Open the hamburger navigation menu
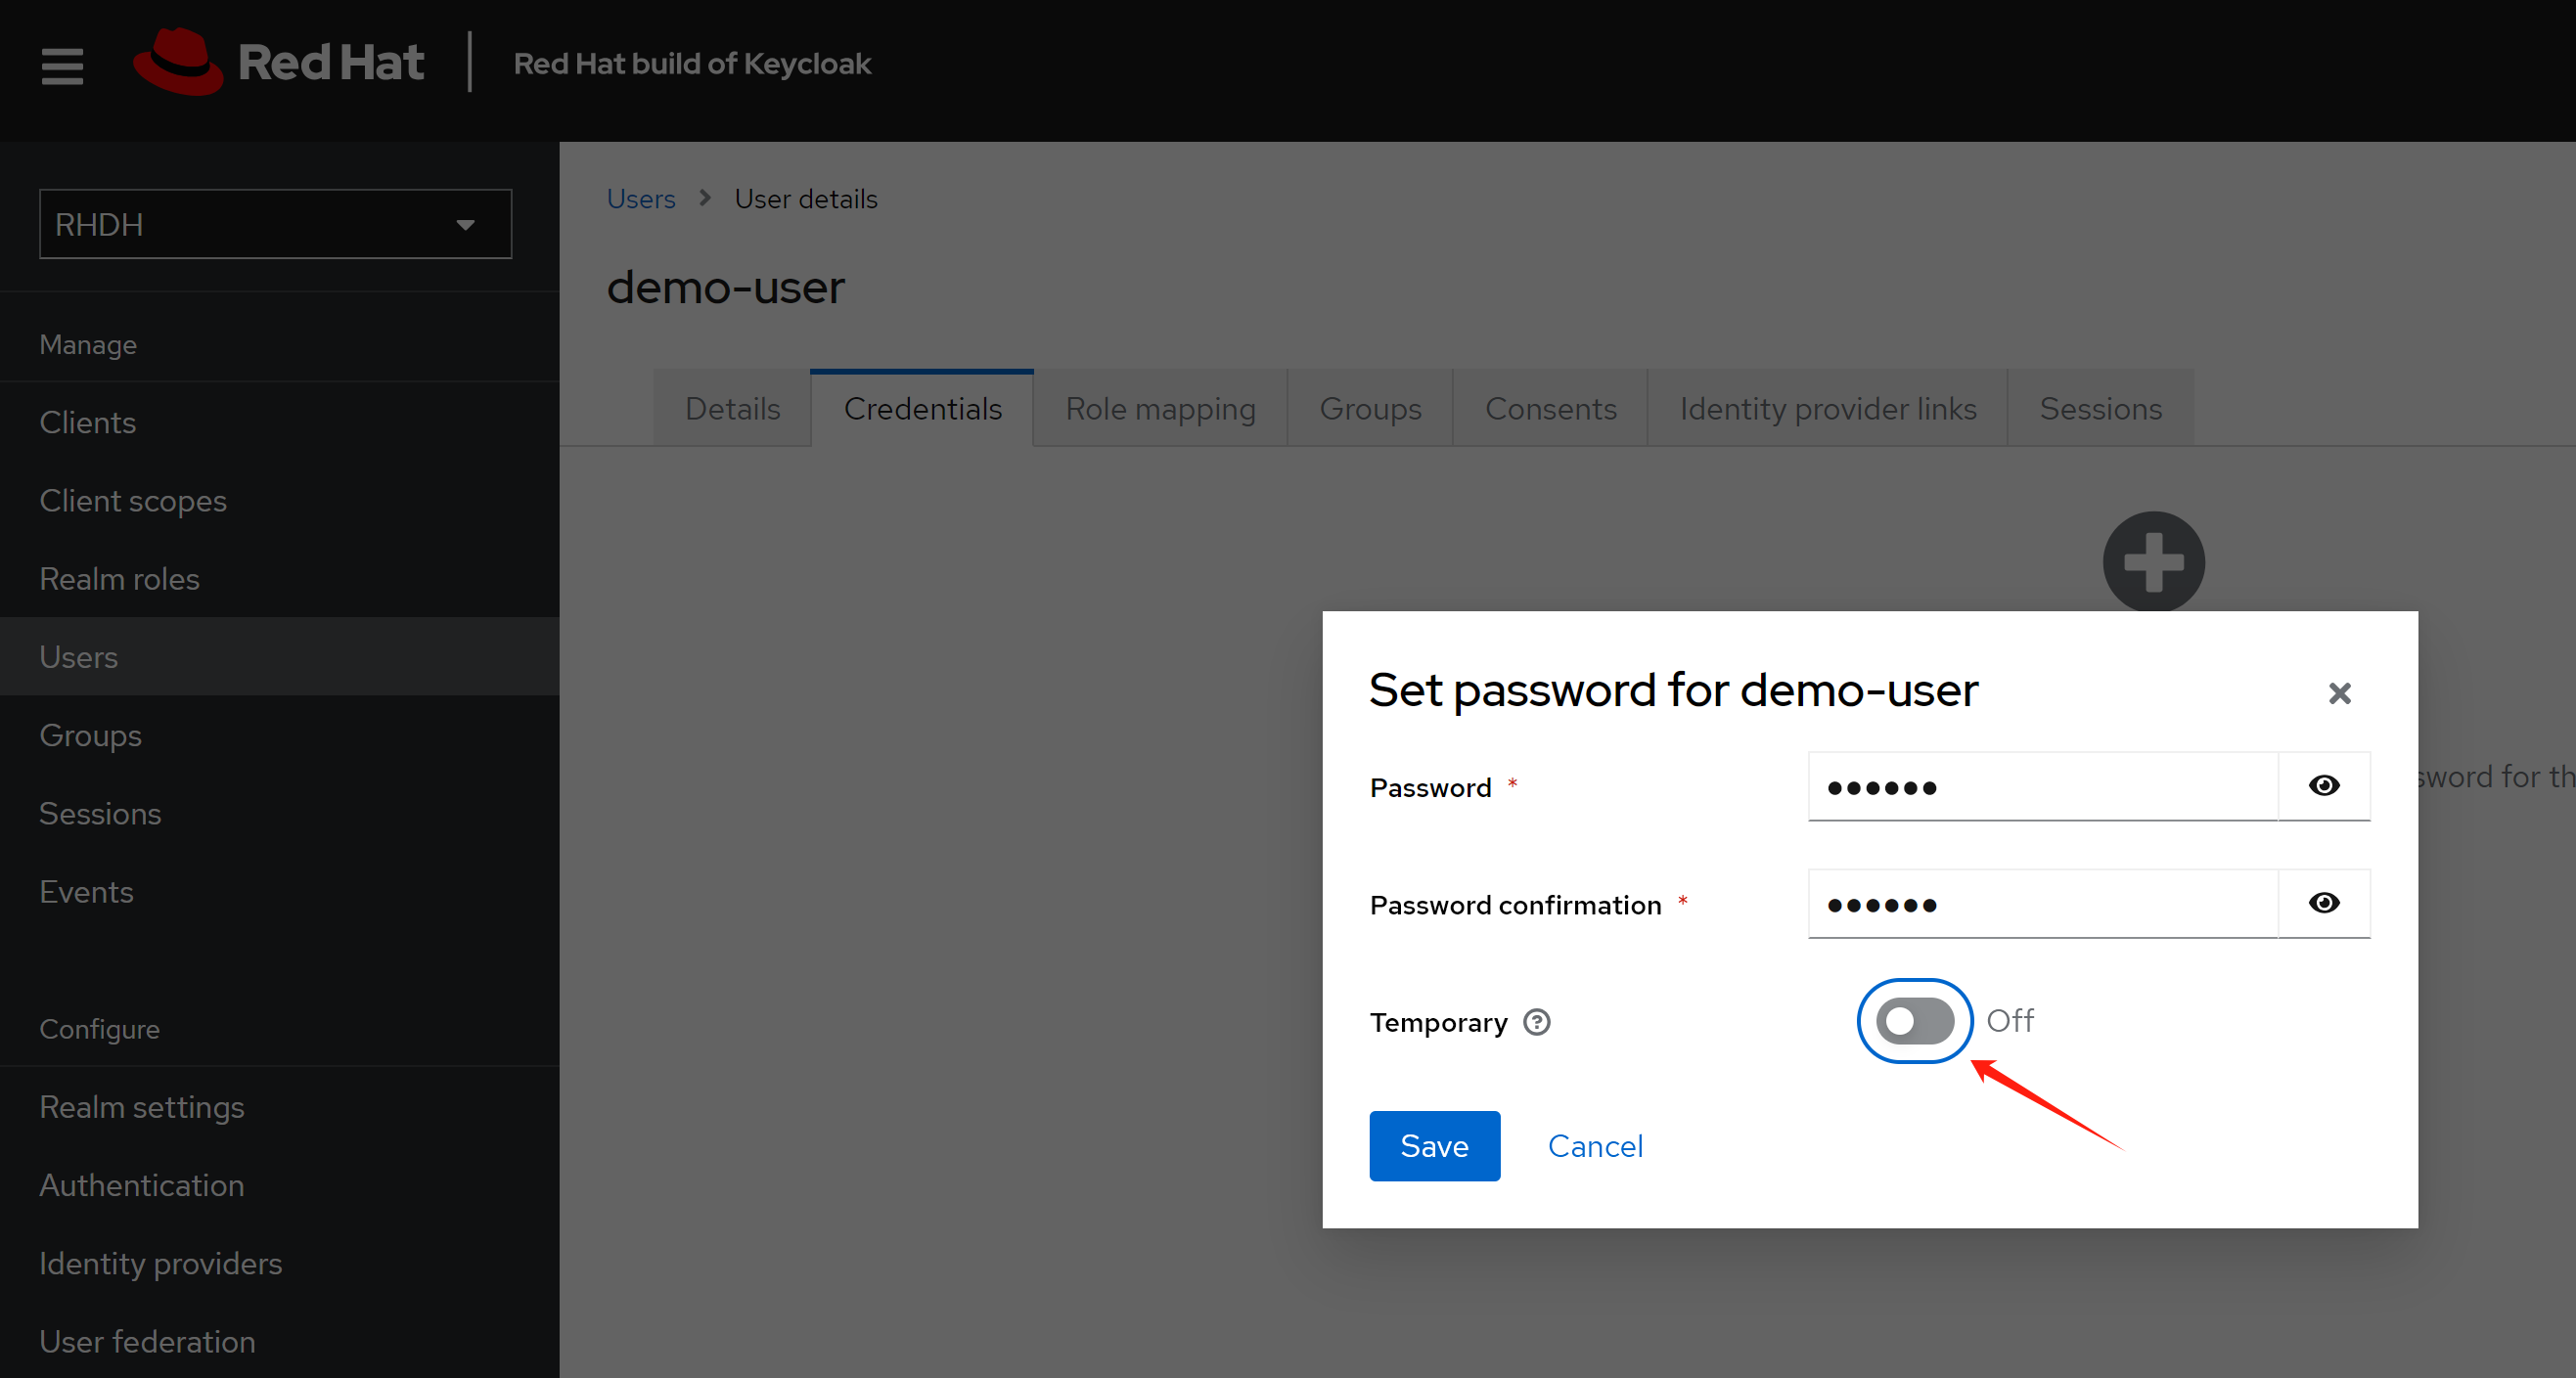Screen dimensions: 2576x1378 coord(62,66)
